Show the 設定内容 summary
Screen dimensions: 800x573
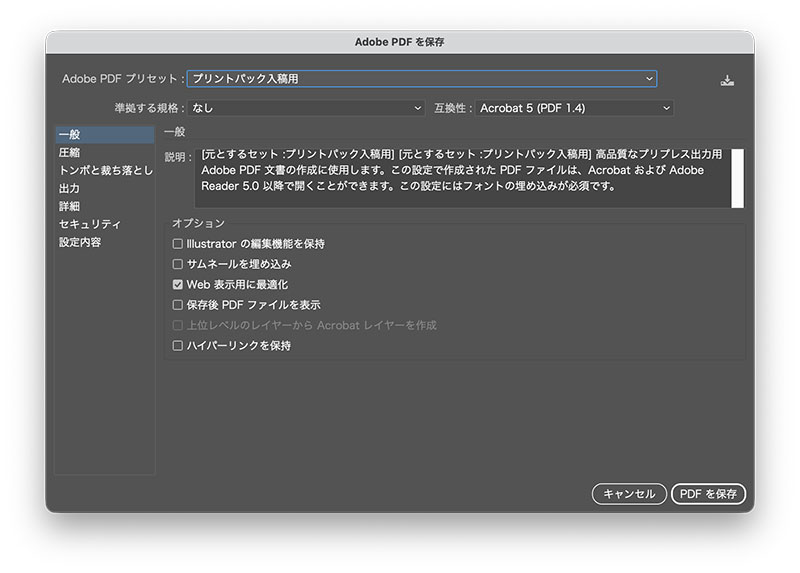pos(80,242)
